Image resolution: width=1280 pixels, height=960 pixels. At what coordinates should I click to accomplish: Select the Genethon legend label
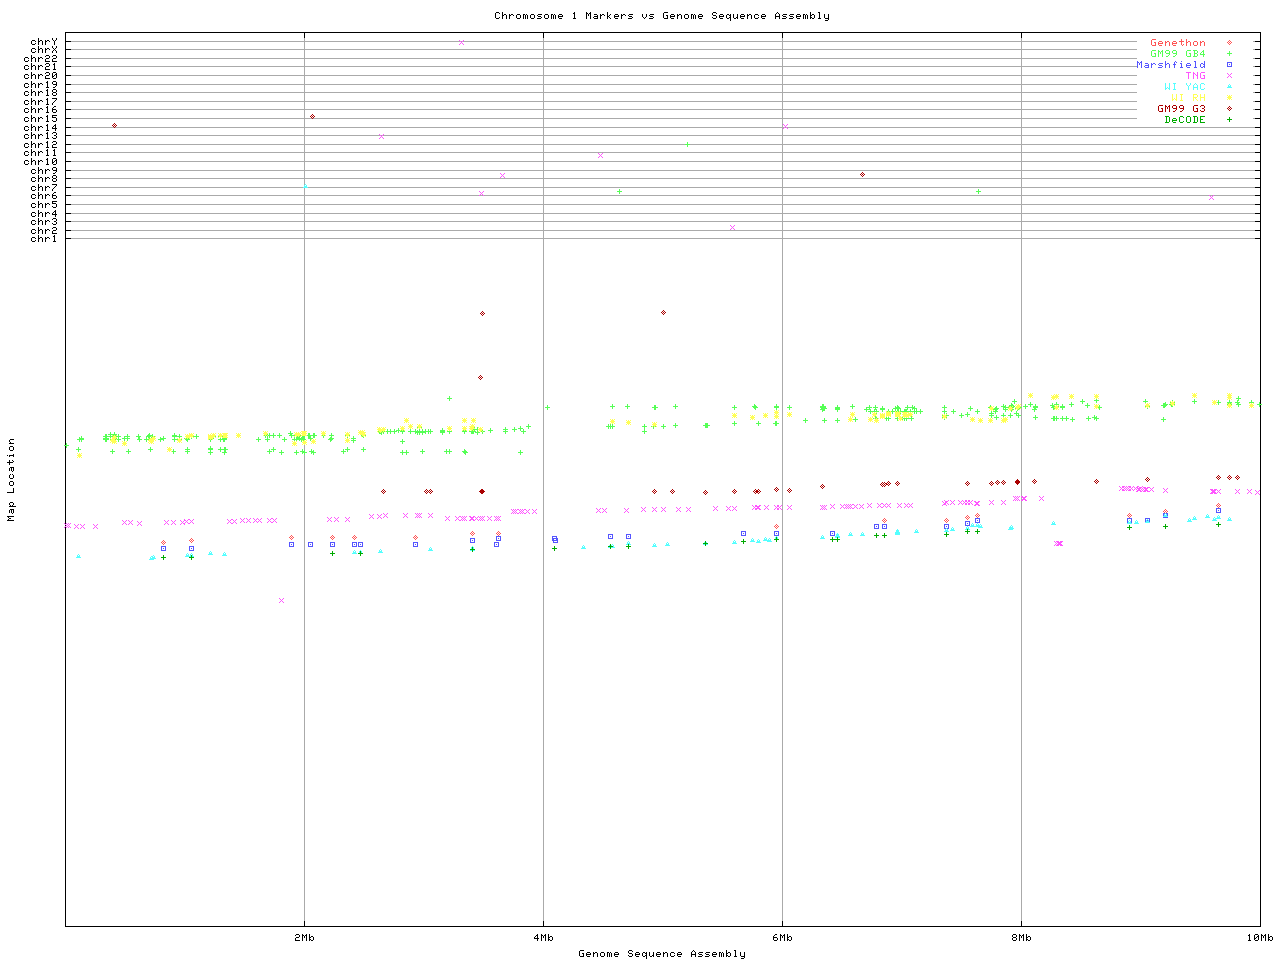click(1177, 43)
